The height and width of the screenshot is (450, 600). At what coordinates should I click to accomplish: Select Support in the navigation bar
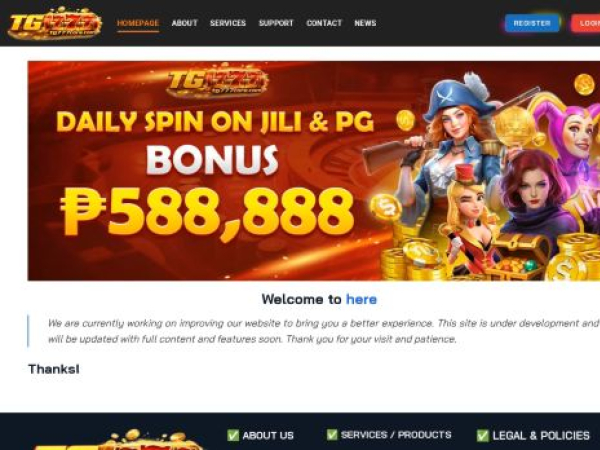(x=276, y=23)
